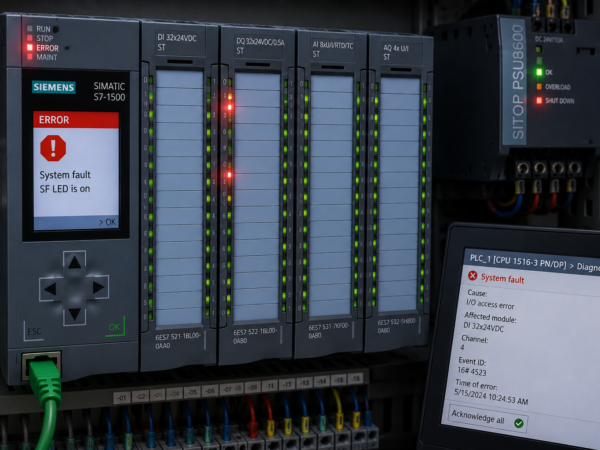Click terminal label -11 on the terminal strip

(x=270, y=385)
